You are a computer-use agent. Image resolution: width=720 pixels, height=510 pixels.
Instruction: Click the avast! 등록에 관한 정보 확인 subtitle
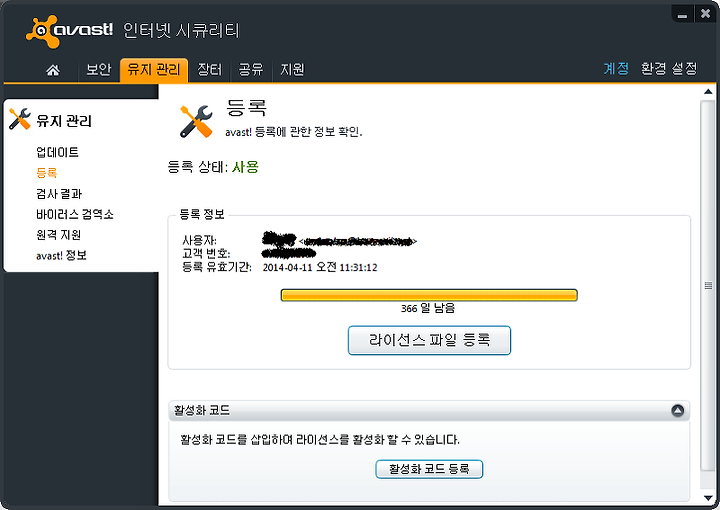coord(293,132)
